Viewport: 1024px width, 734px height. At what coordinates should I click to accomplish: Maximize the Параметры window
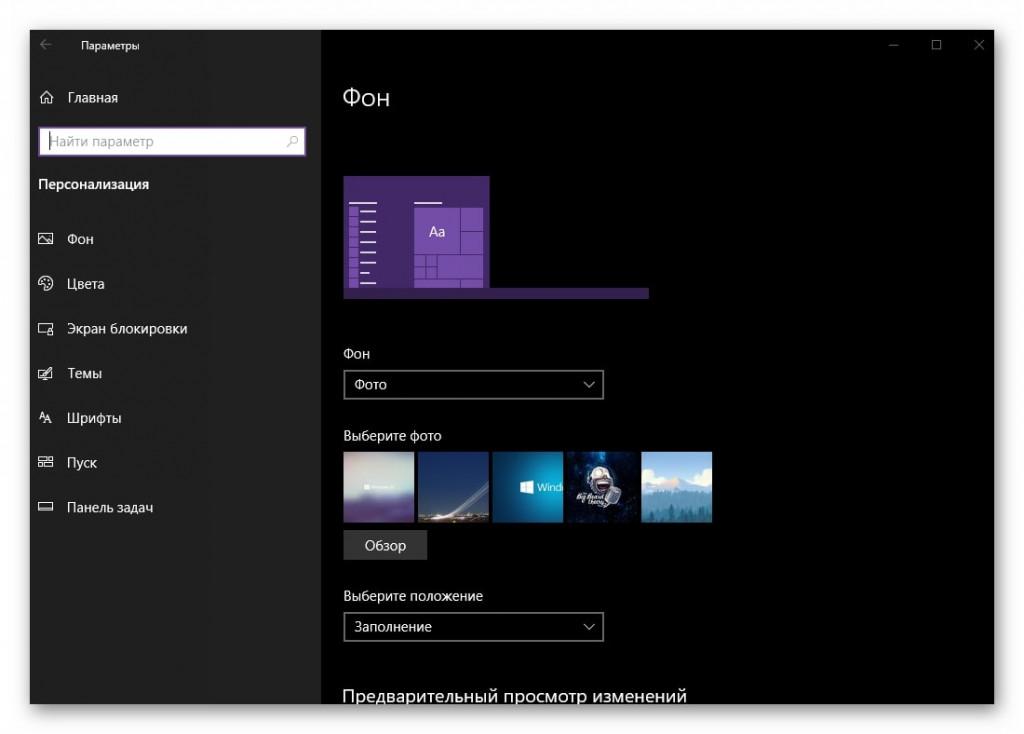[936, 45]
